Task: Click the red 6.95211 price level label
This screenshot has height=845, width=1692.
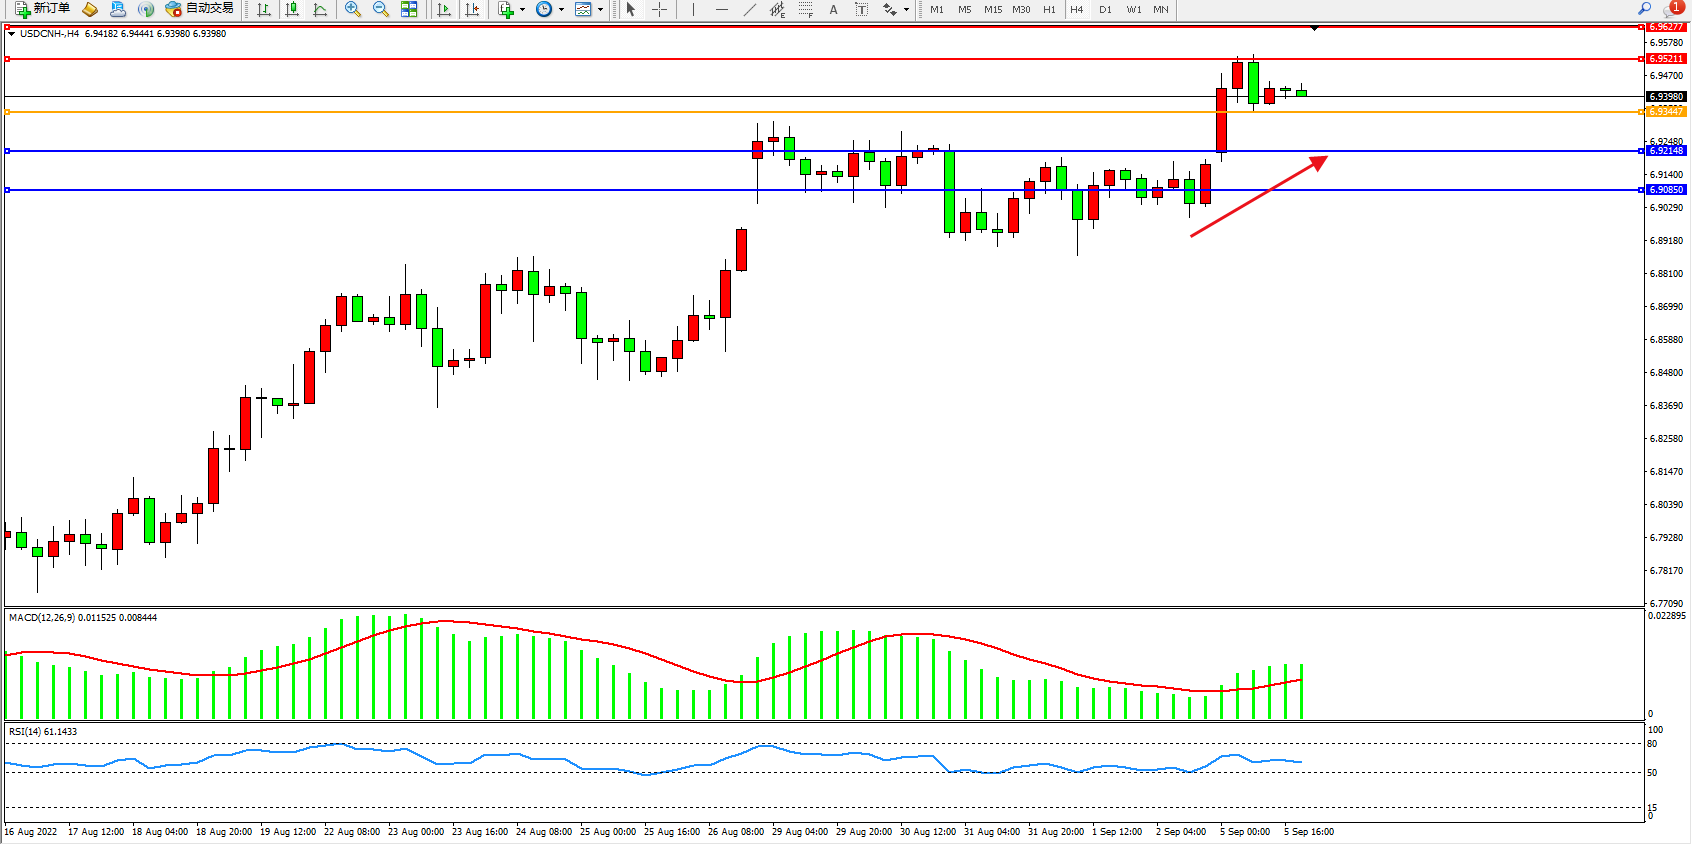Action: click(1666, 59)
